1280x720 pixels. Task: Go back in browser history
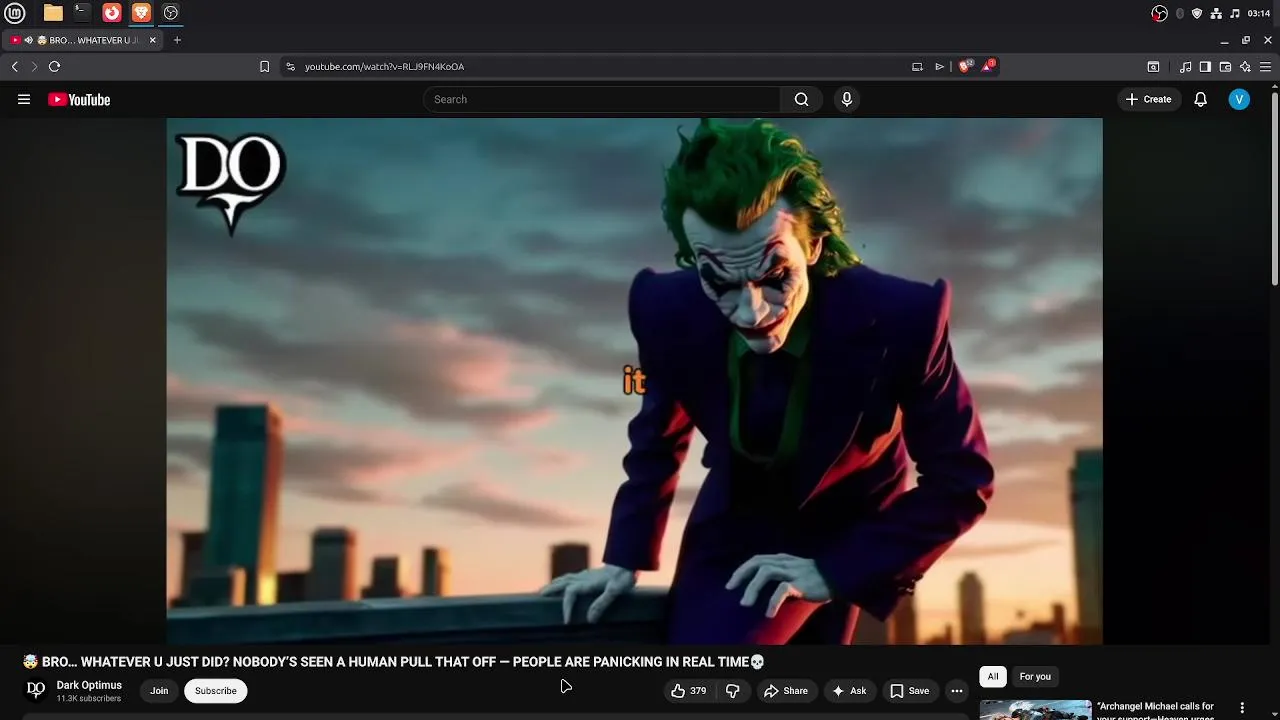point(15,66)
